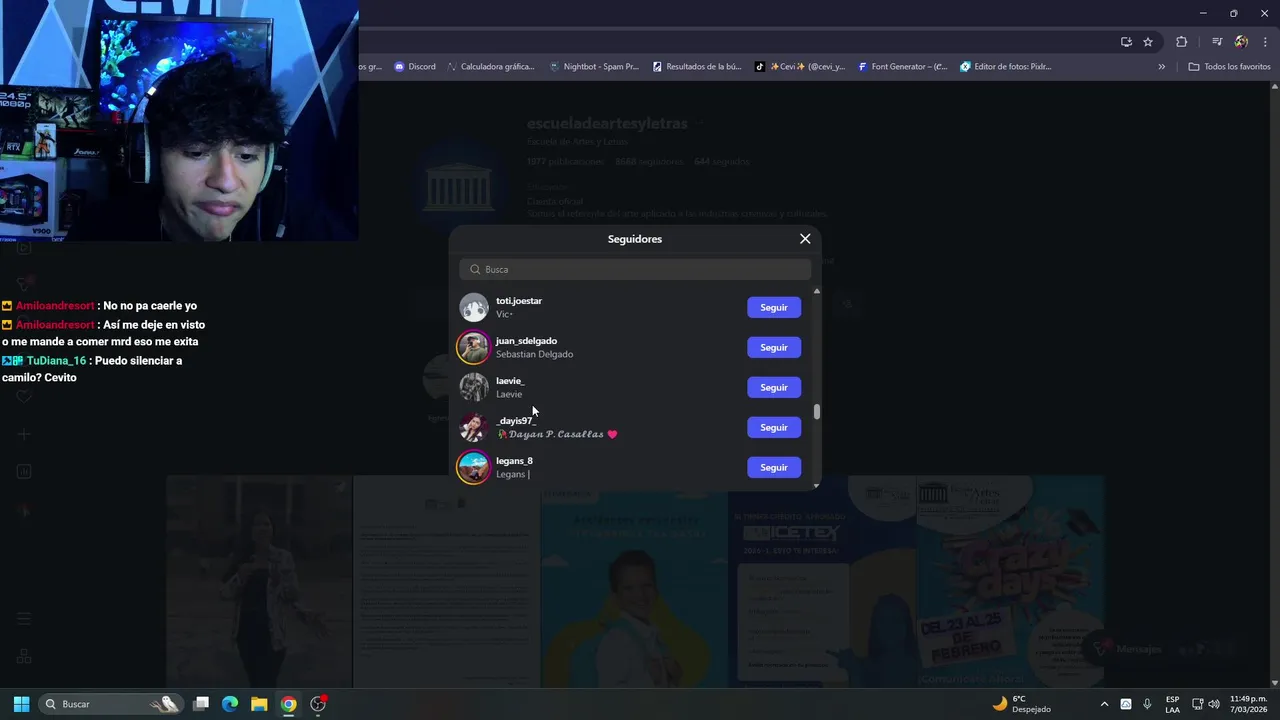Open Chrome three-dot menu
The image size is (1280, 720).
click(x=1266, y=42)
